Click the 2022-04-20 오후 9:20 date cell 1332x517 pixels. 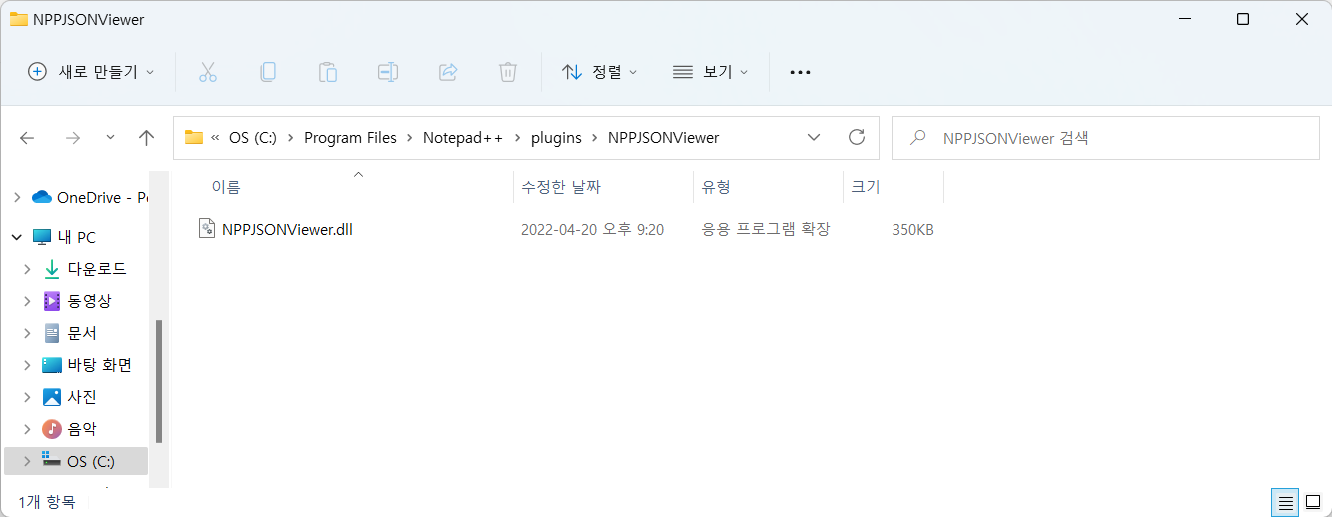tap(592, 229)
